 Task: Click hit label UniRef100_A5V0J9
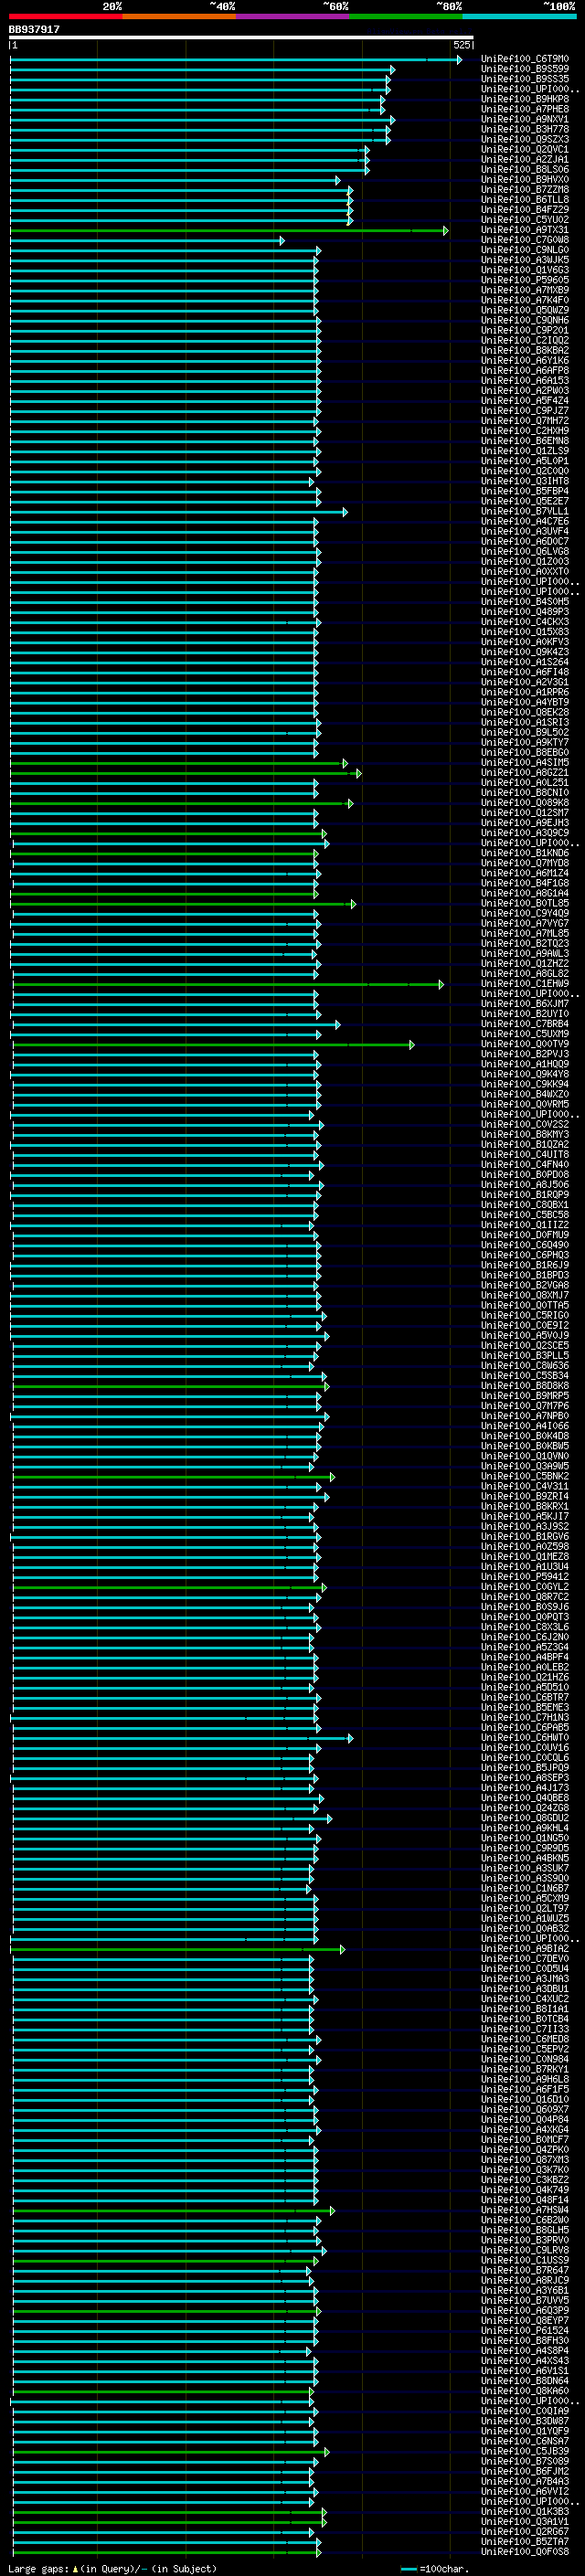(525, 1336)
